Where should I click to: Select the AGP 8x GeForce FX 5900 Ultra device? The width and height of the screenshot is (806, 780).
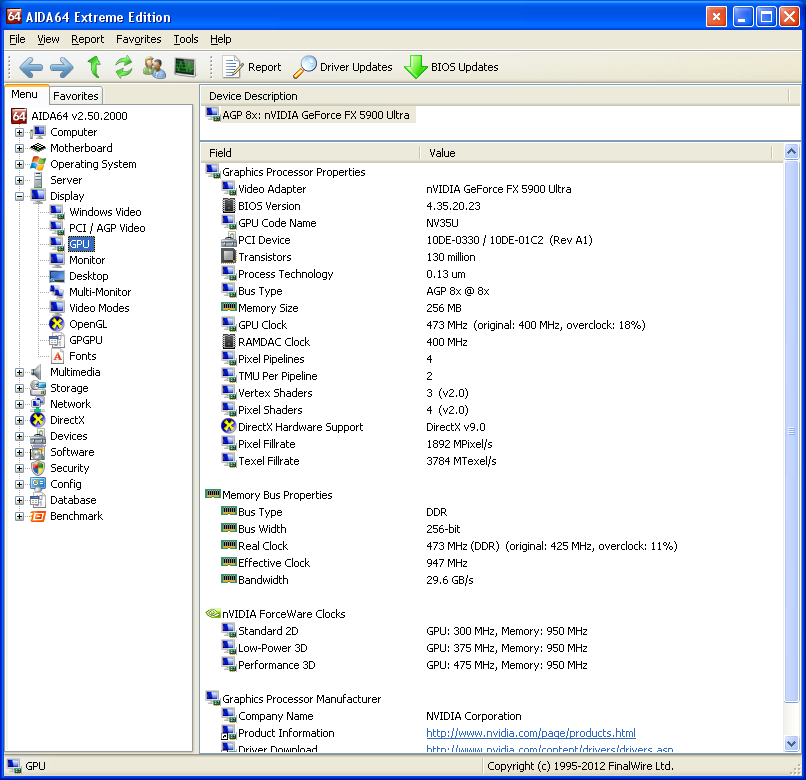coord(310,115)
